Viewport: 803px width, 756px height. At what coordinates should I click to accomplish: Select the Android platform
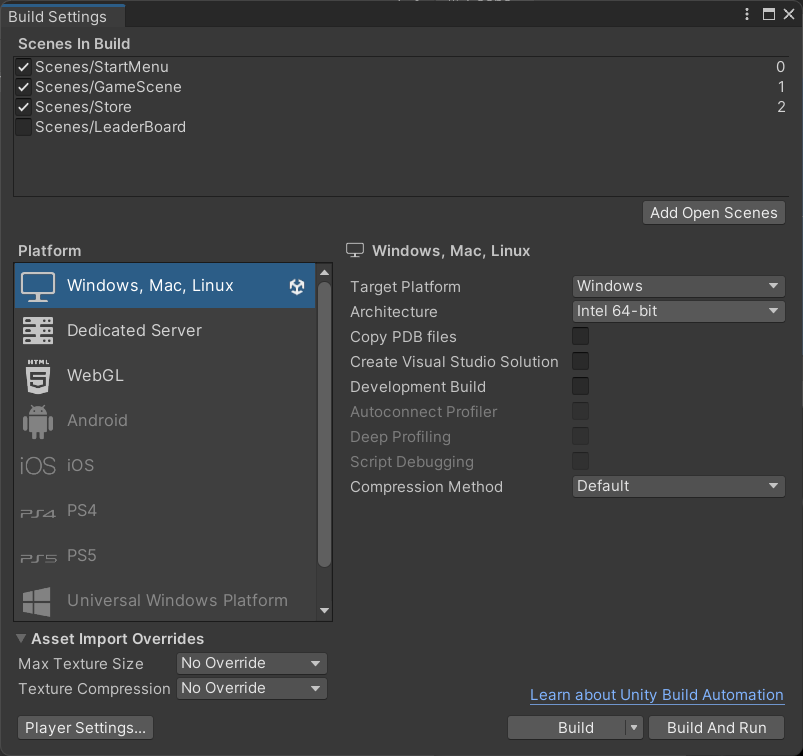(165, 421)
